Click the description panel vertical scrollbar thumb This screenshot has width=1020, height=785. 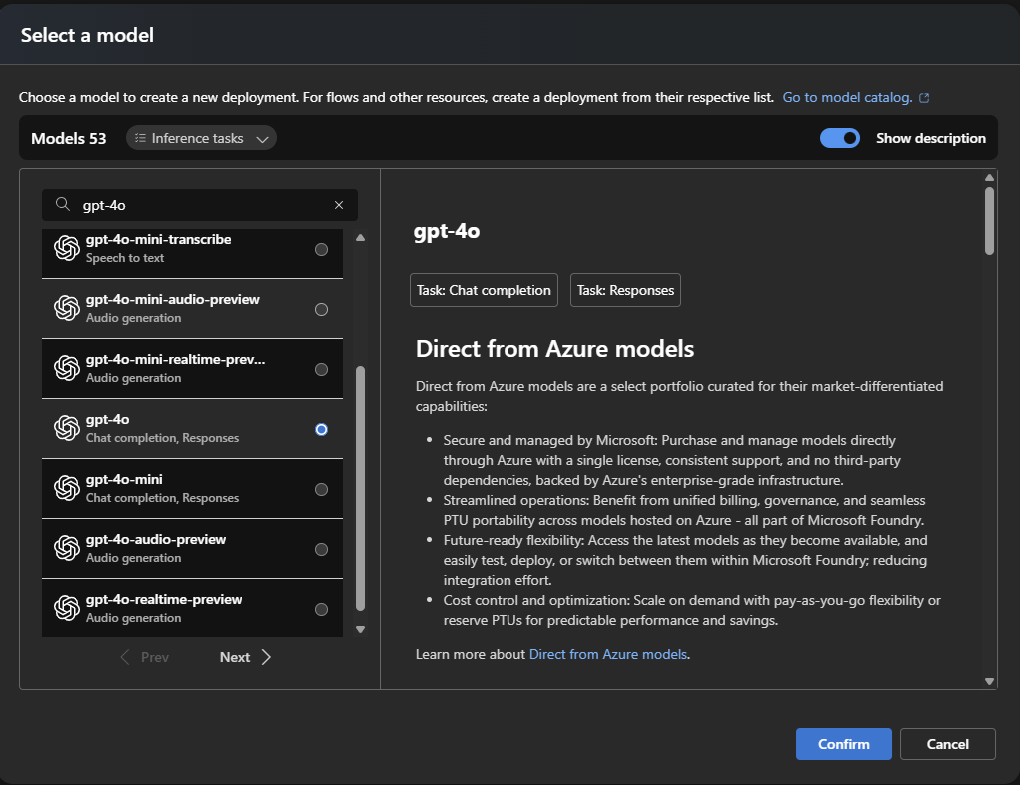(989, 220)
